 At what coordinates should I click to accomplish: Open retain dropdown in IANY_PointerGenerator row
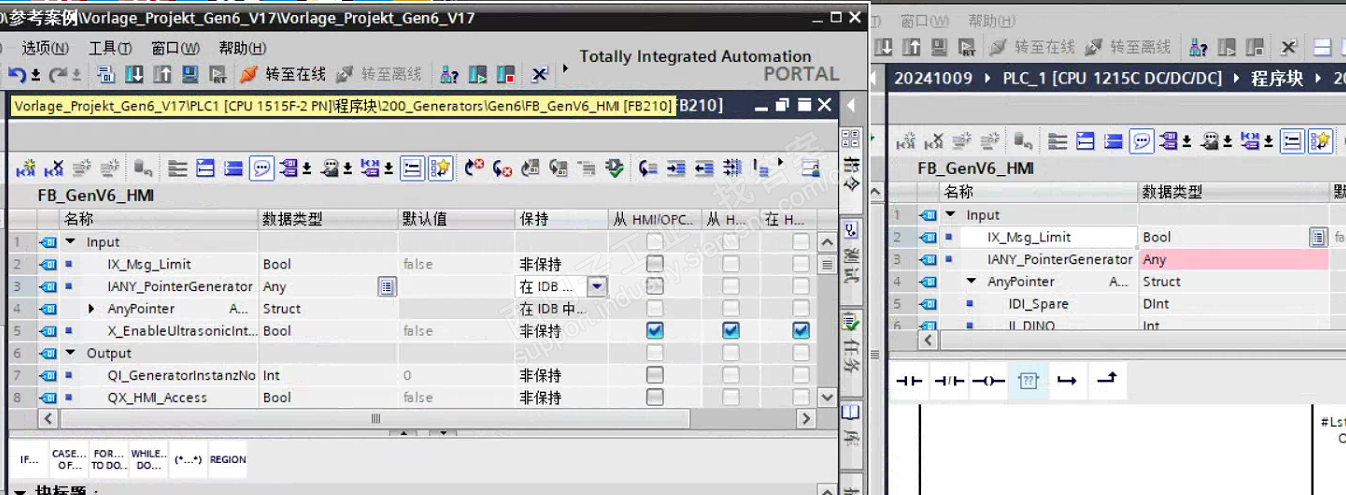[x=597, y=287]
